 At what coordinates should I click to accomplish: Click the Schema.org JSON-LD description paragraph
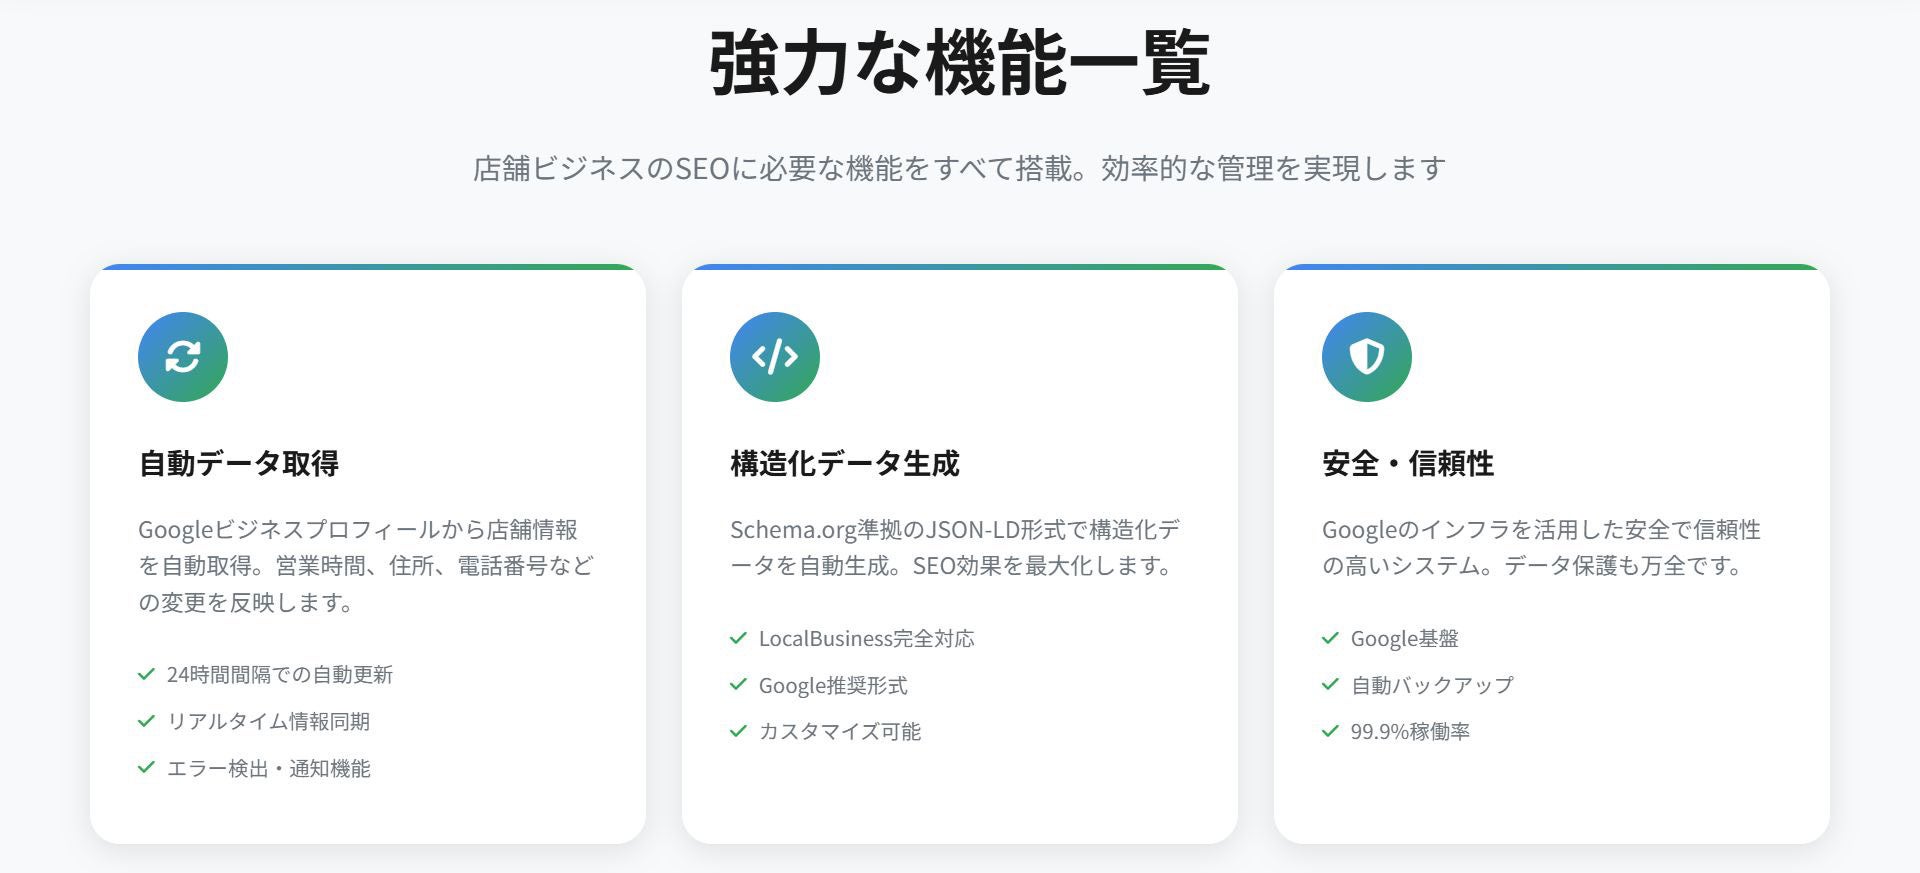click(x=954, y=547)
